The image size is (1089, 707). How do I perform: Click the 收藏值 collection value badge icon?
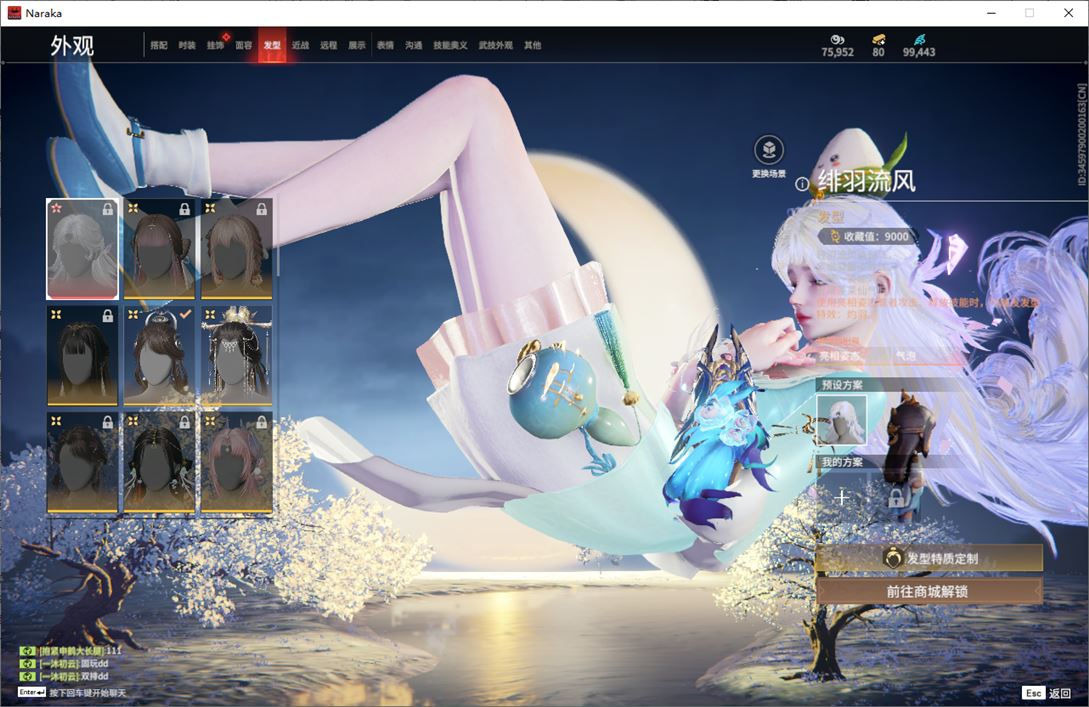point(835,237)
